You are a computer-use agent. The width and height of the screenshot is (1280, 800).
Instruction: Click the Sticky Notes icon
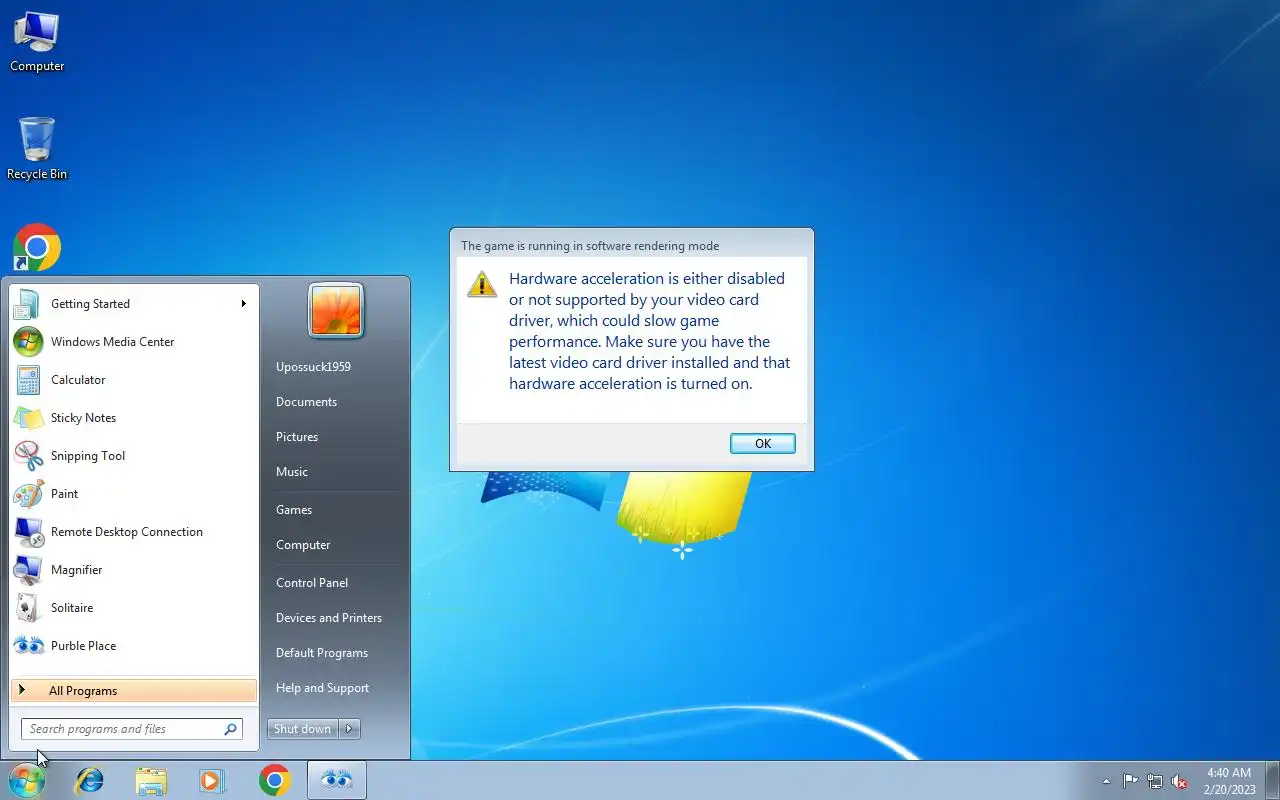coord(28,418)
